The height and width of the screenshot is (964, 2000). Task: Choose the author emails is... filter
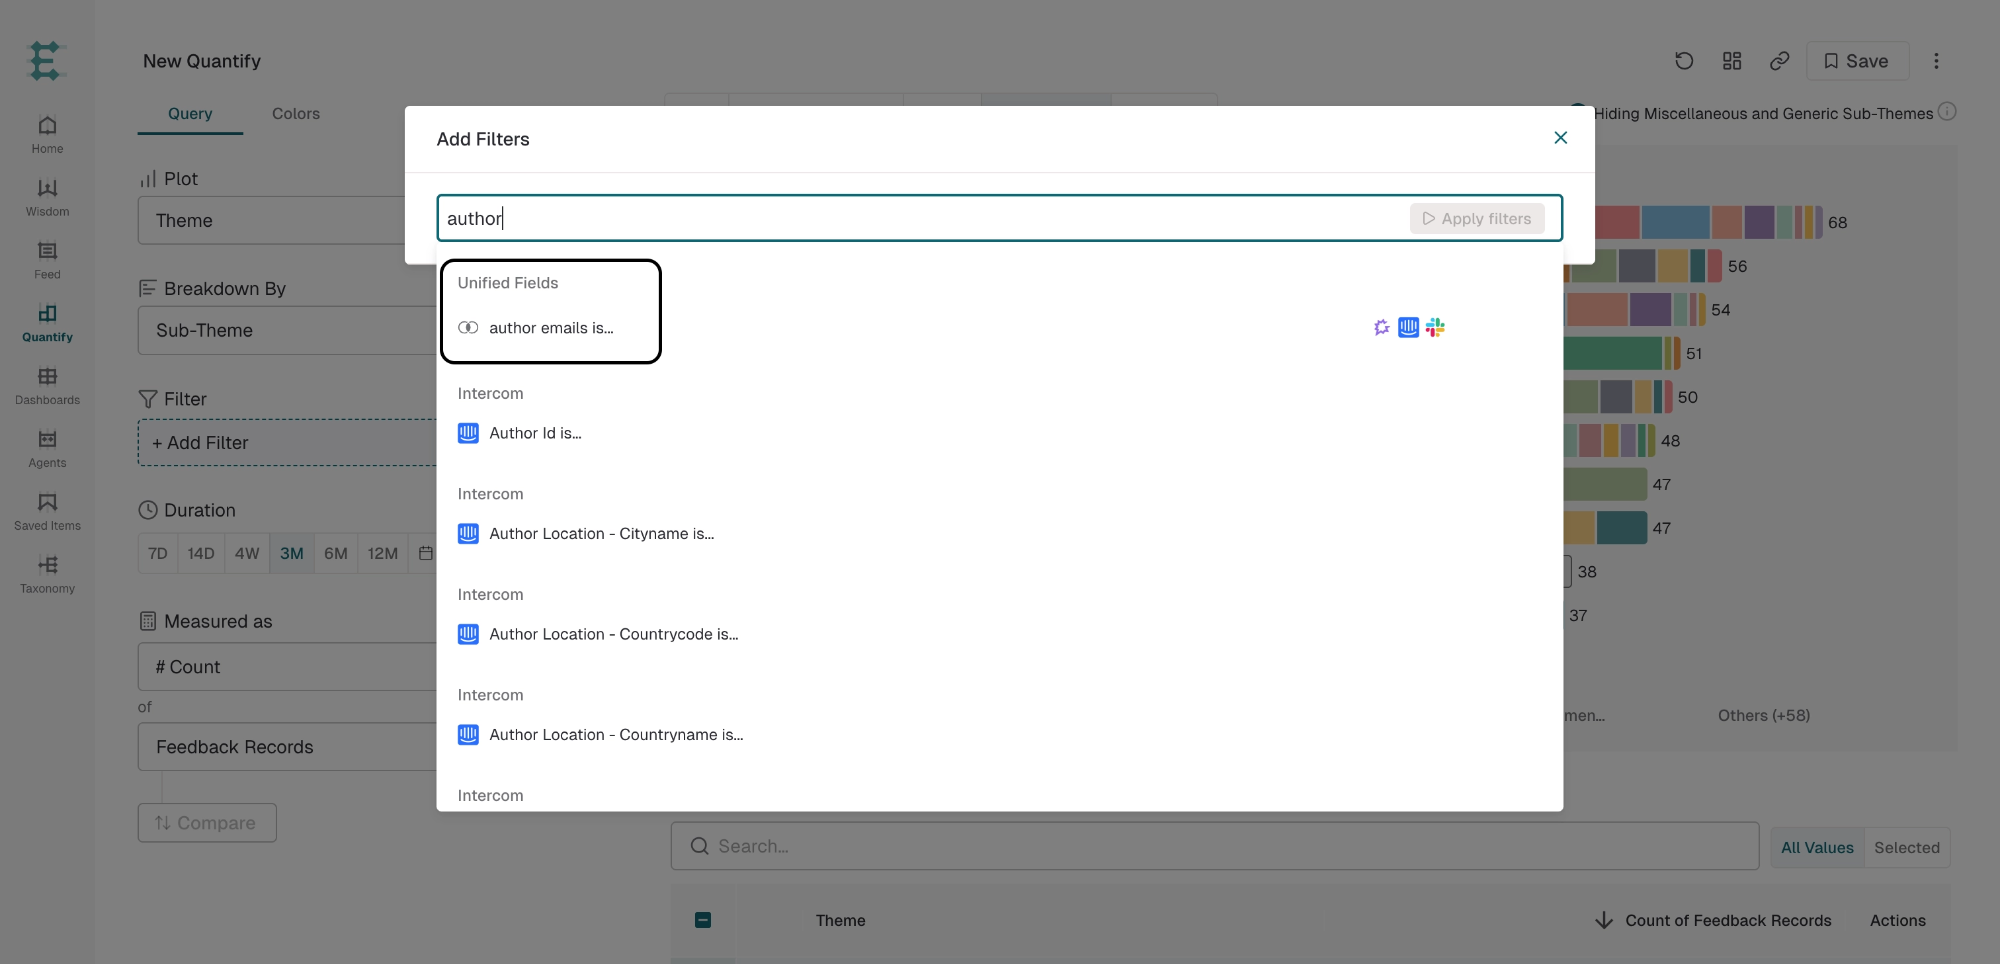pyautogui.click(x=551, y=328)
